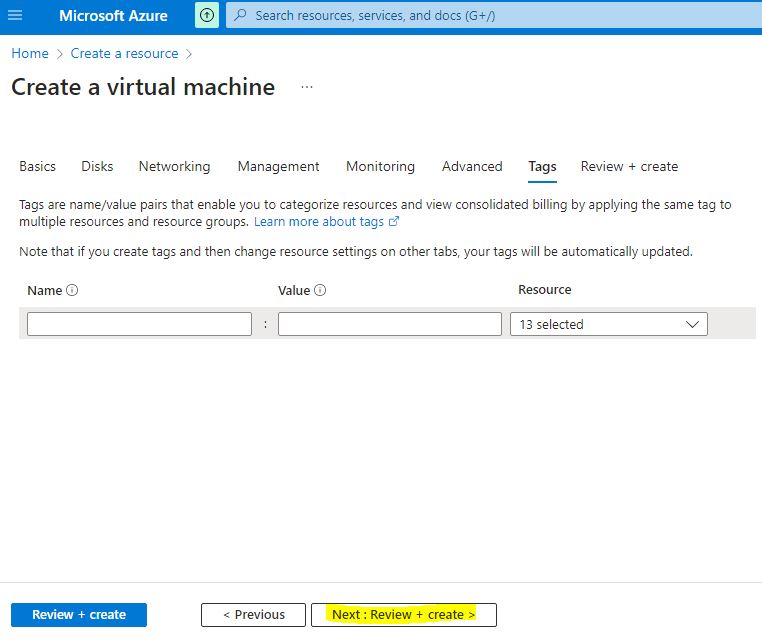Select the Monitoring tab
The height and width of the screenshot is (639, 762).
point(380,167)
